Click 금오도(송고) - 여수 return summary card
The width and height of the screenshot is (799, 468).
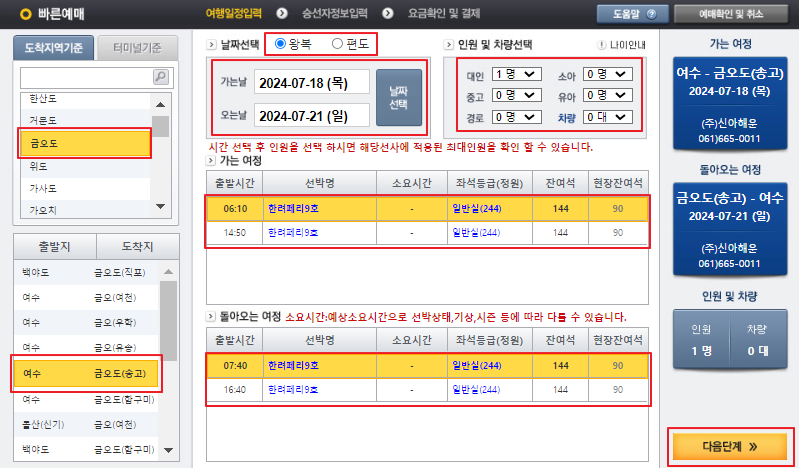[x=730, y=229]
